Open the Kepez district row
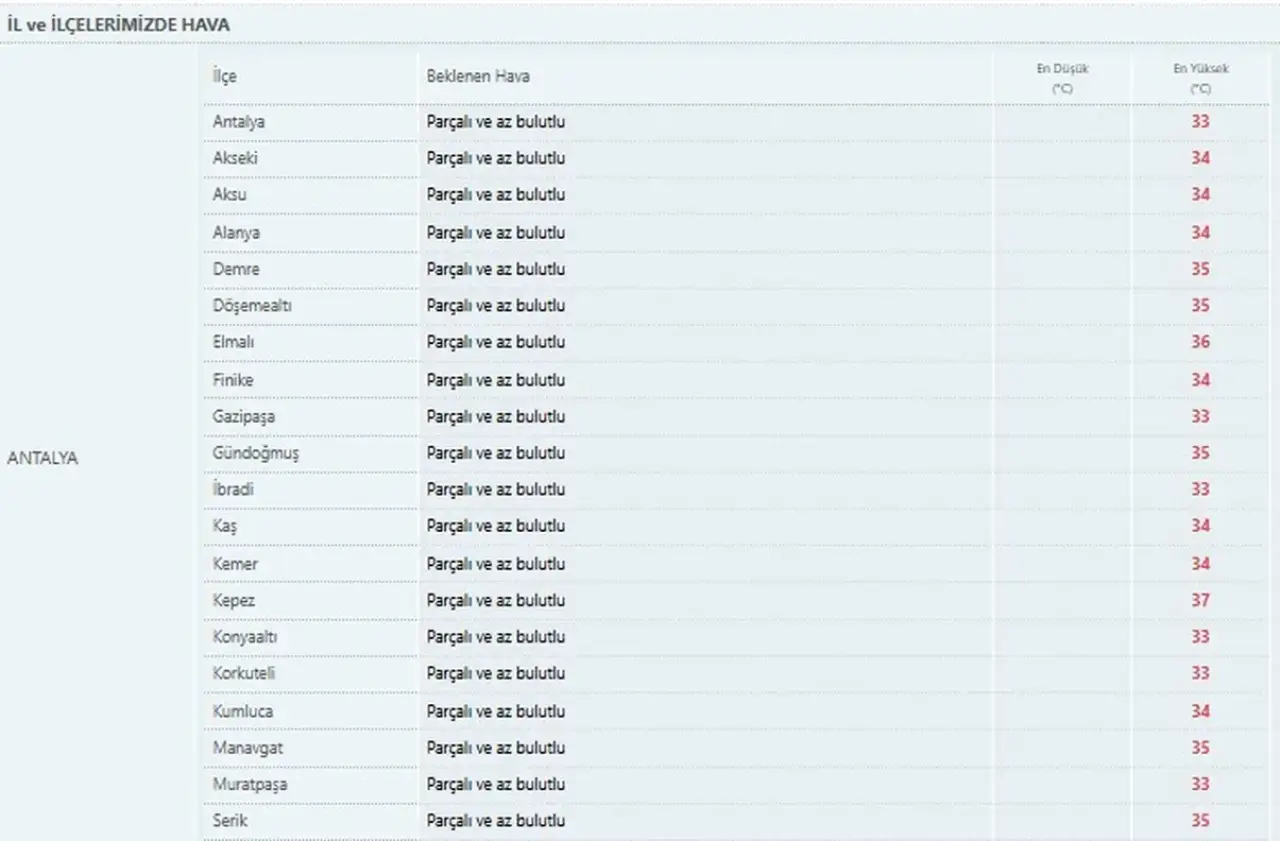 click(x=736, y=600)
